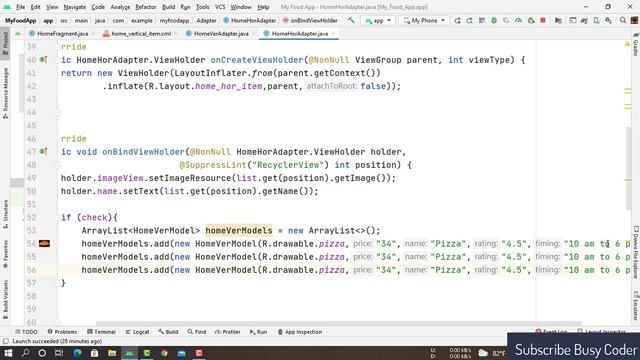Viewport: 640px width, 360px height.
Task: Open the Find tool window
Action: (x=197, y=332)
